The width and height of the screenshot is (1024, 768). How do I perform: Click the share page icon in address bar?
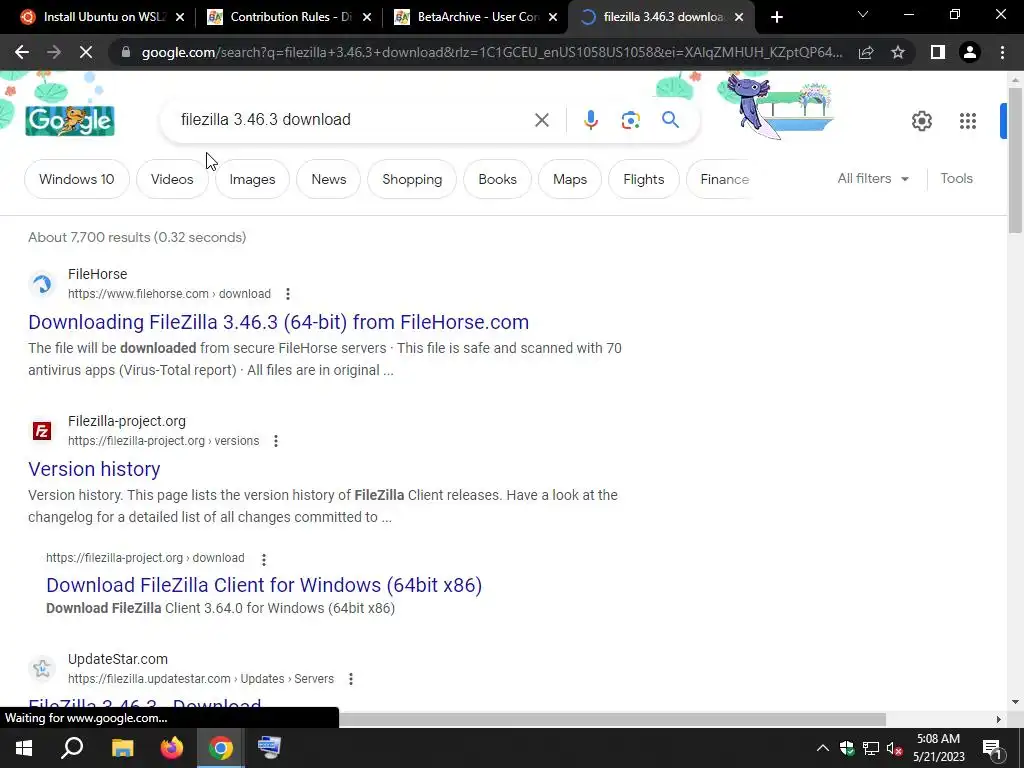pyautogui.click(x=866, y=52)
